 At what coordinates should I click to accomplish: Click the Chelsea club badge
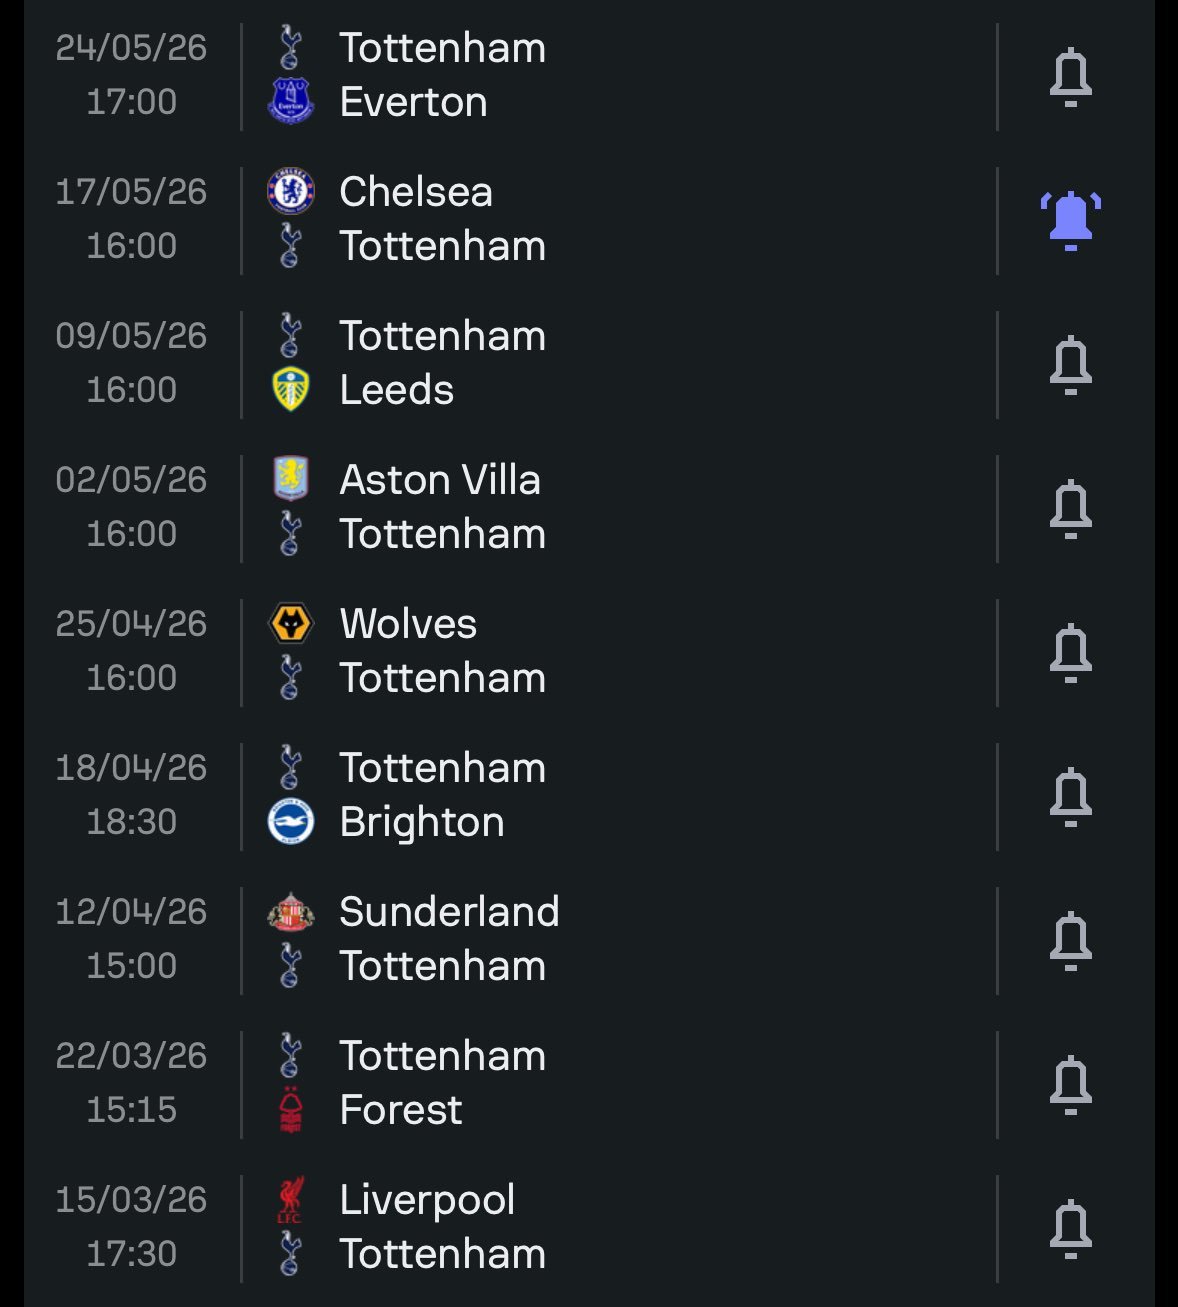click(291, 192)
